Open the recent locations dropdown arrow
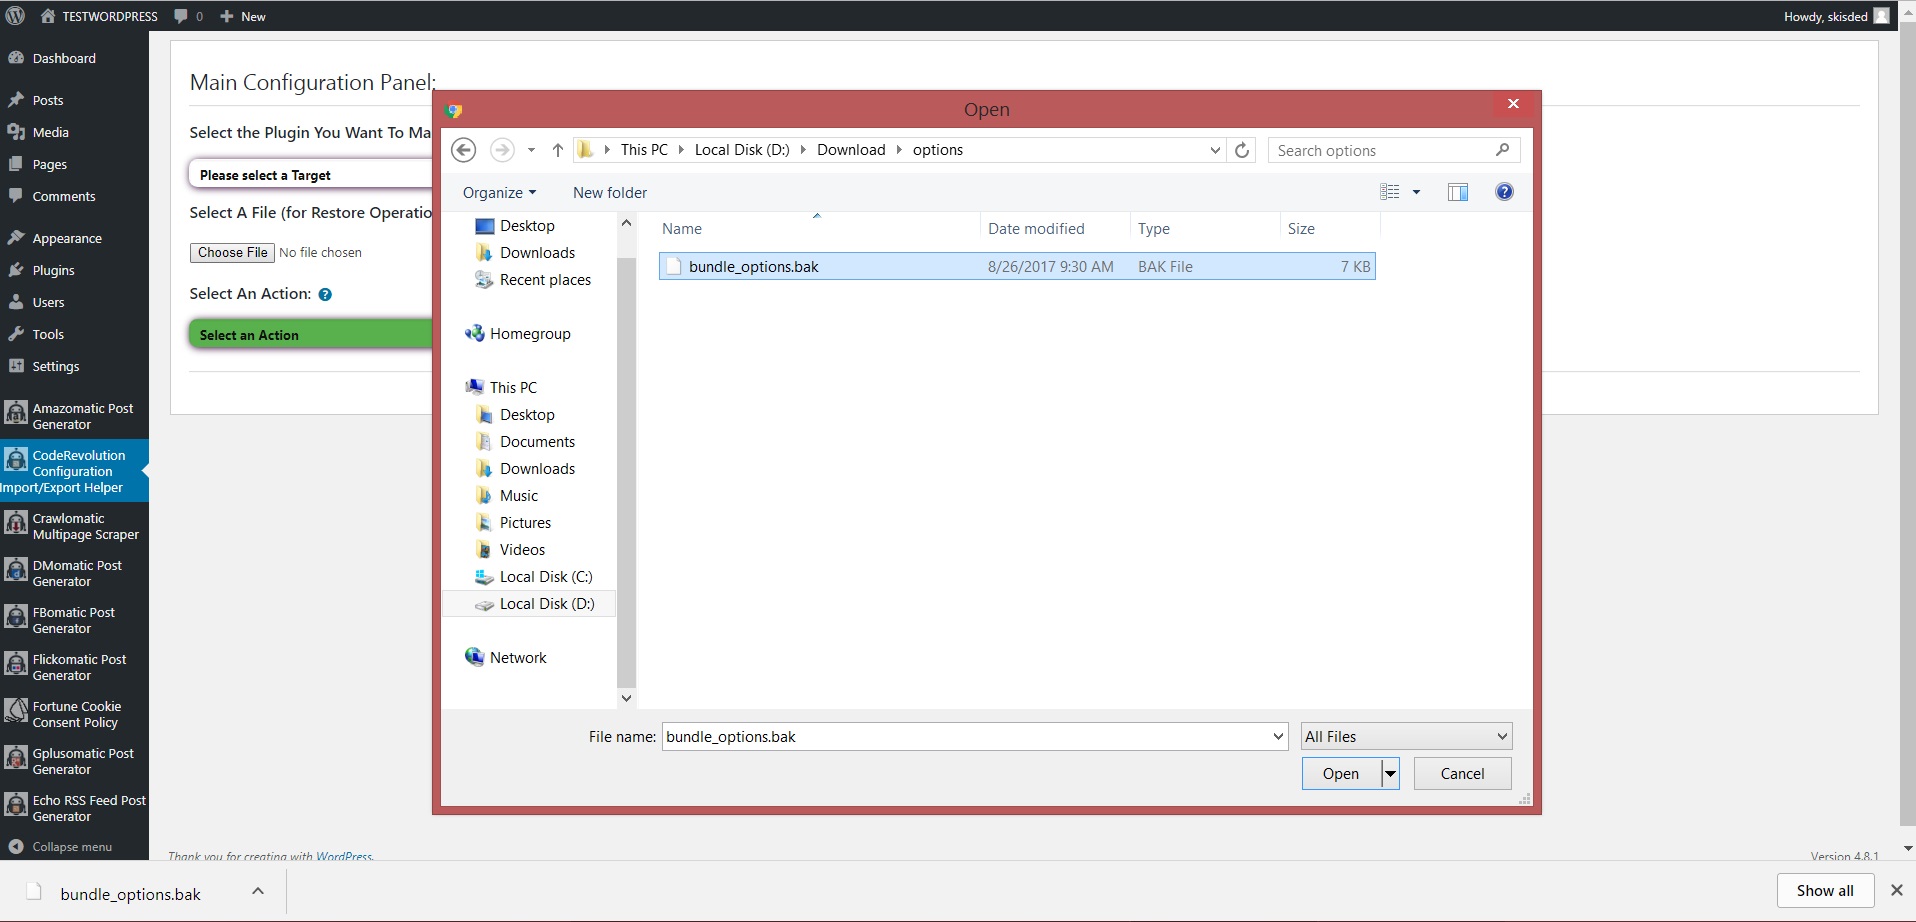 531,150
